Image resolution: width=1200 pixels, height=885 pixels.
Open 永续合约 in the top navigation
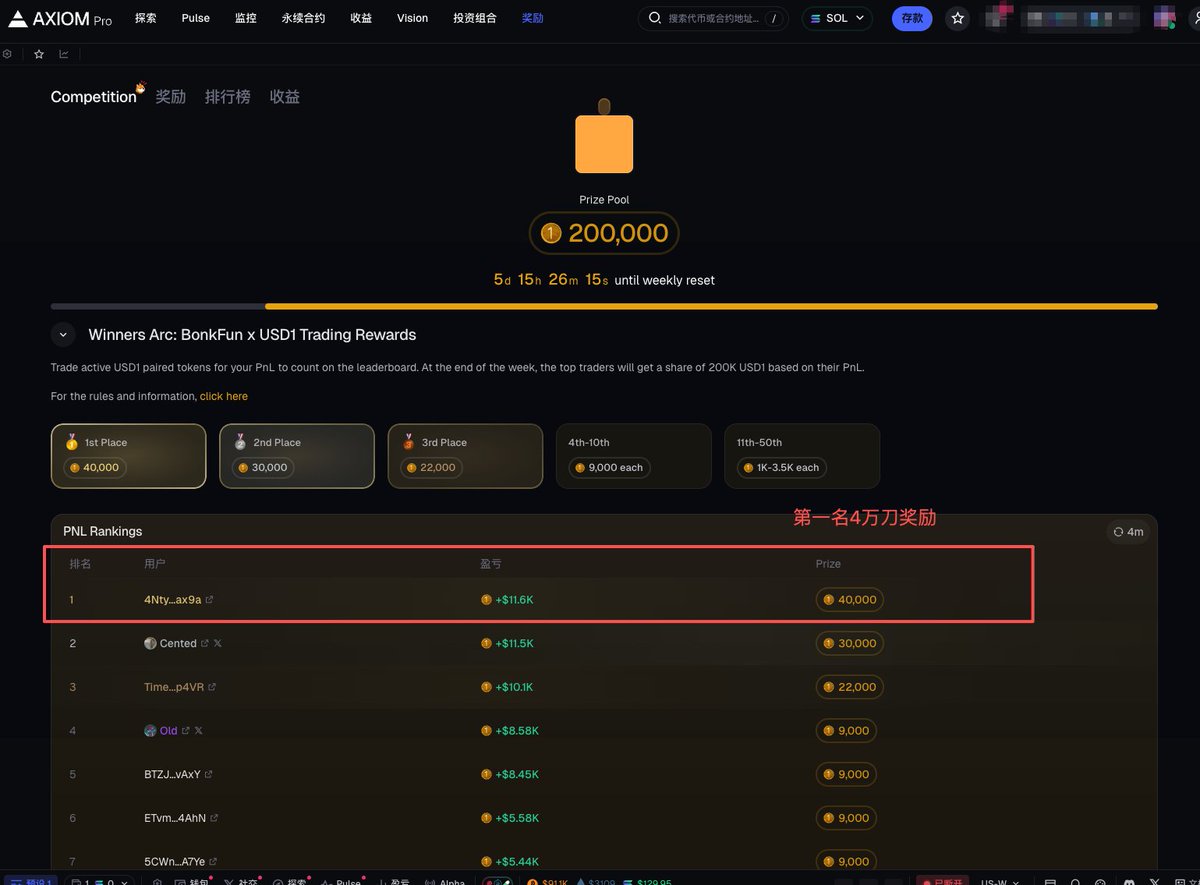pyautogui.click(x=303, y=18)
